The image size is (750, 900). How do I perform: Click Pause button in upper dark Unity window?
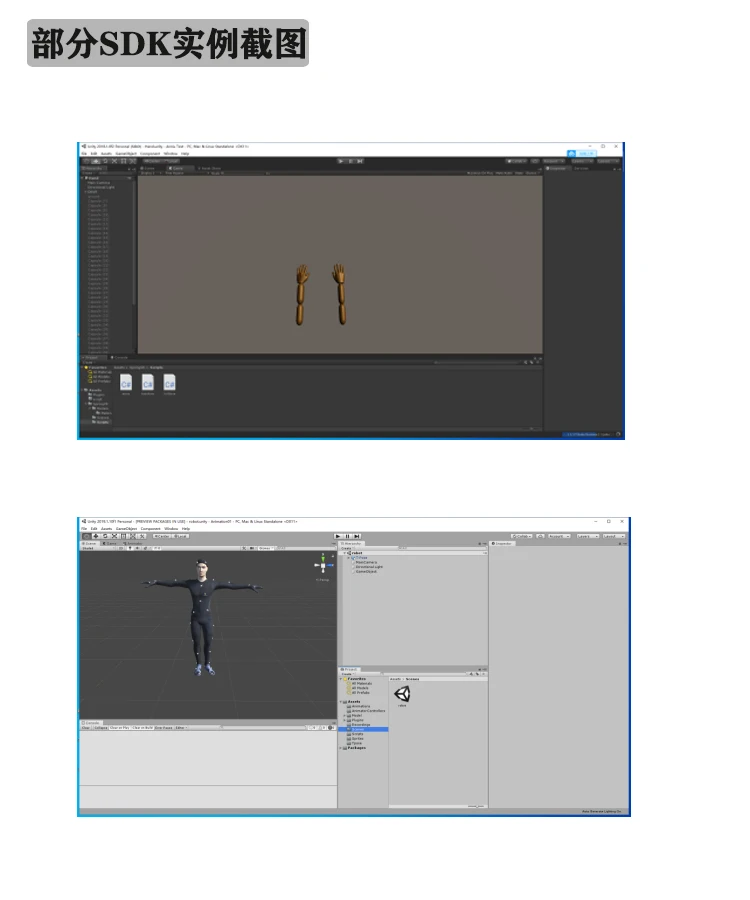pos(350,161)
